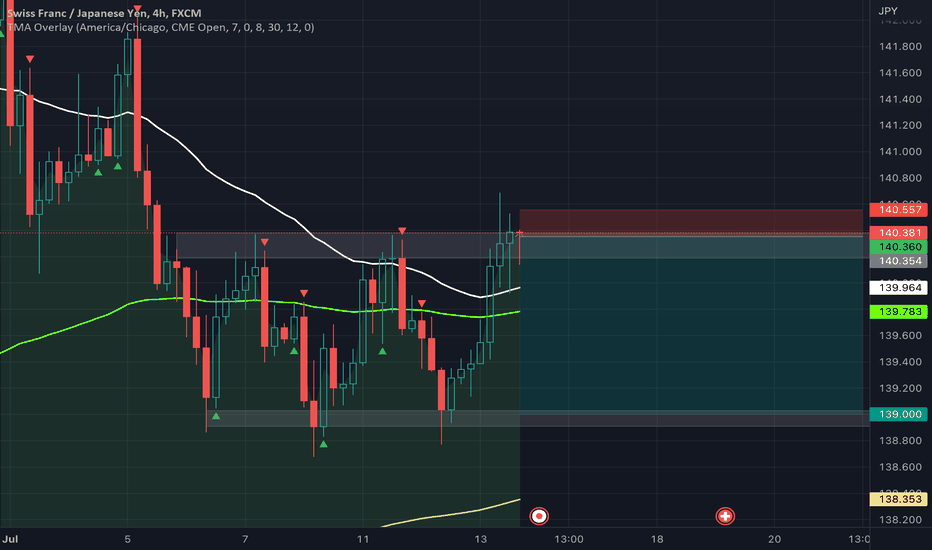Select the red 140.557 stop level price label
The height and width of the screenshot is (550, 932).
click(898, 209)
